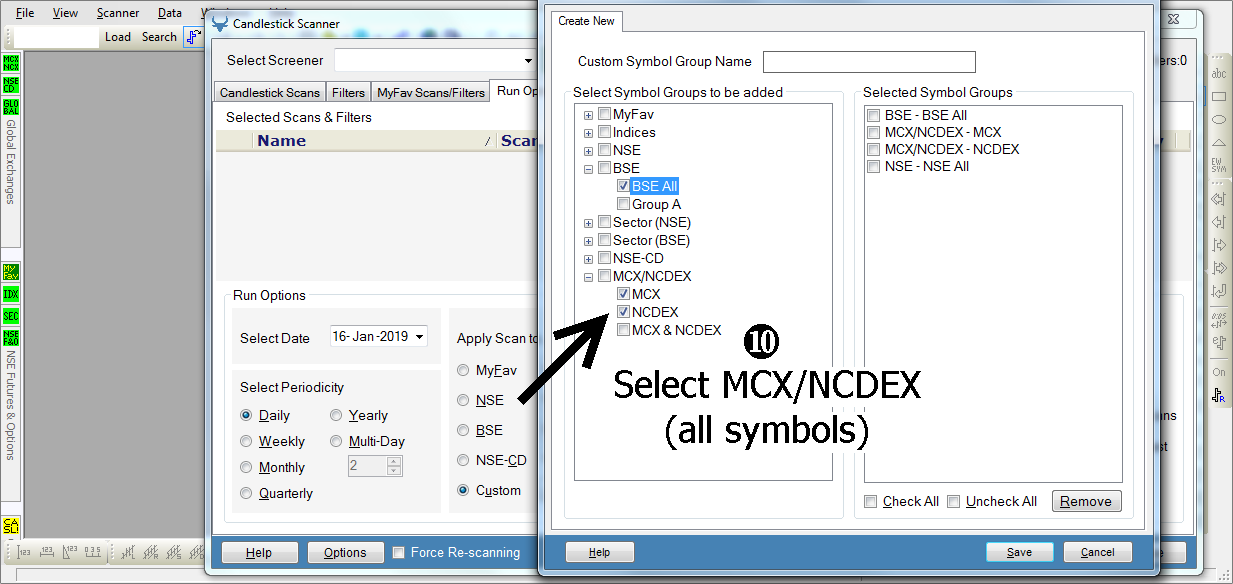Select the Weekly periodicity radio button

(246, 441)
